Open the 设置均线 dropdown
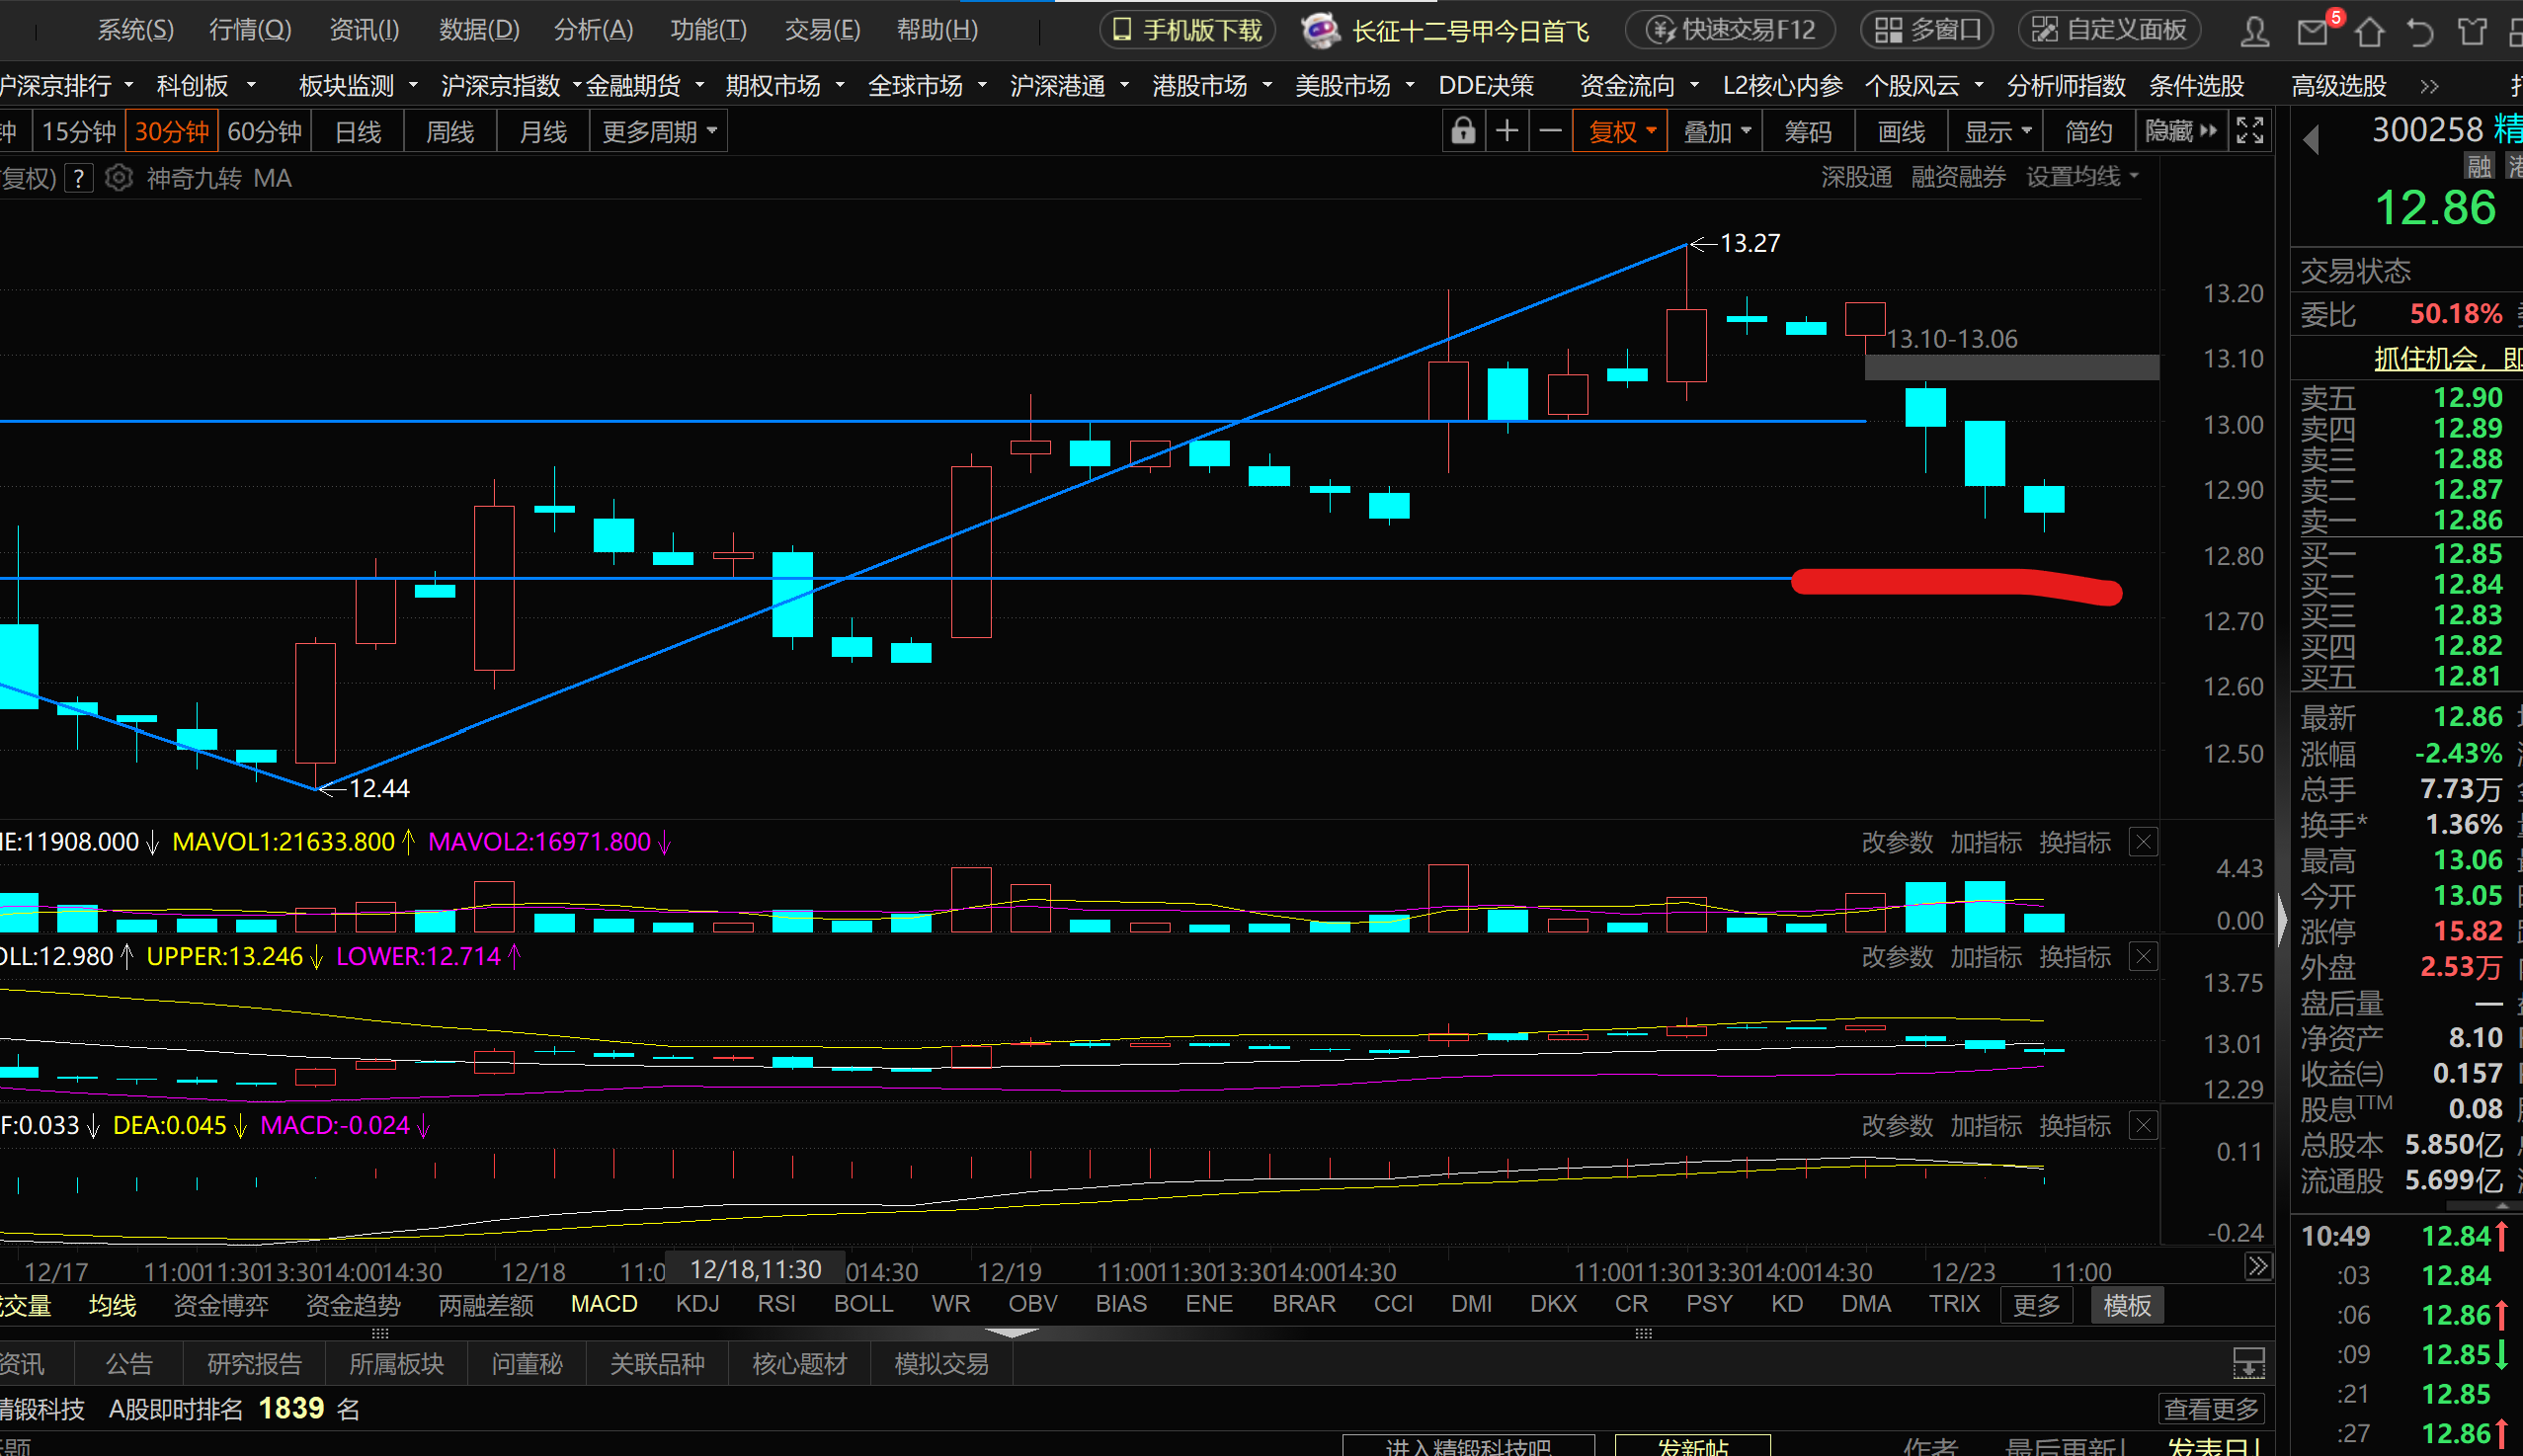The image size is (2523, 1456). pos(2082,177)
